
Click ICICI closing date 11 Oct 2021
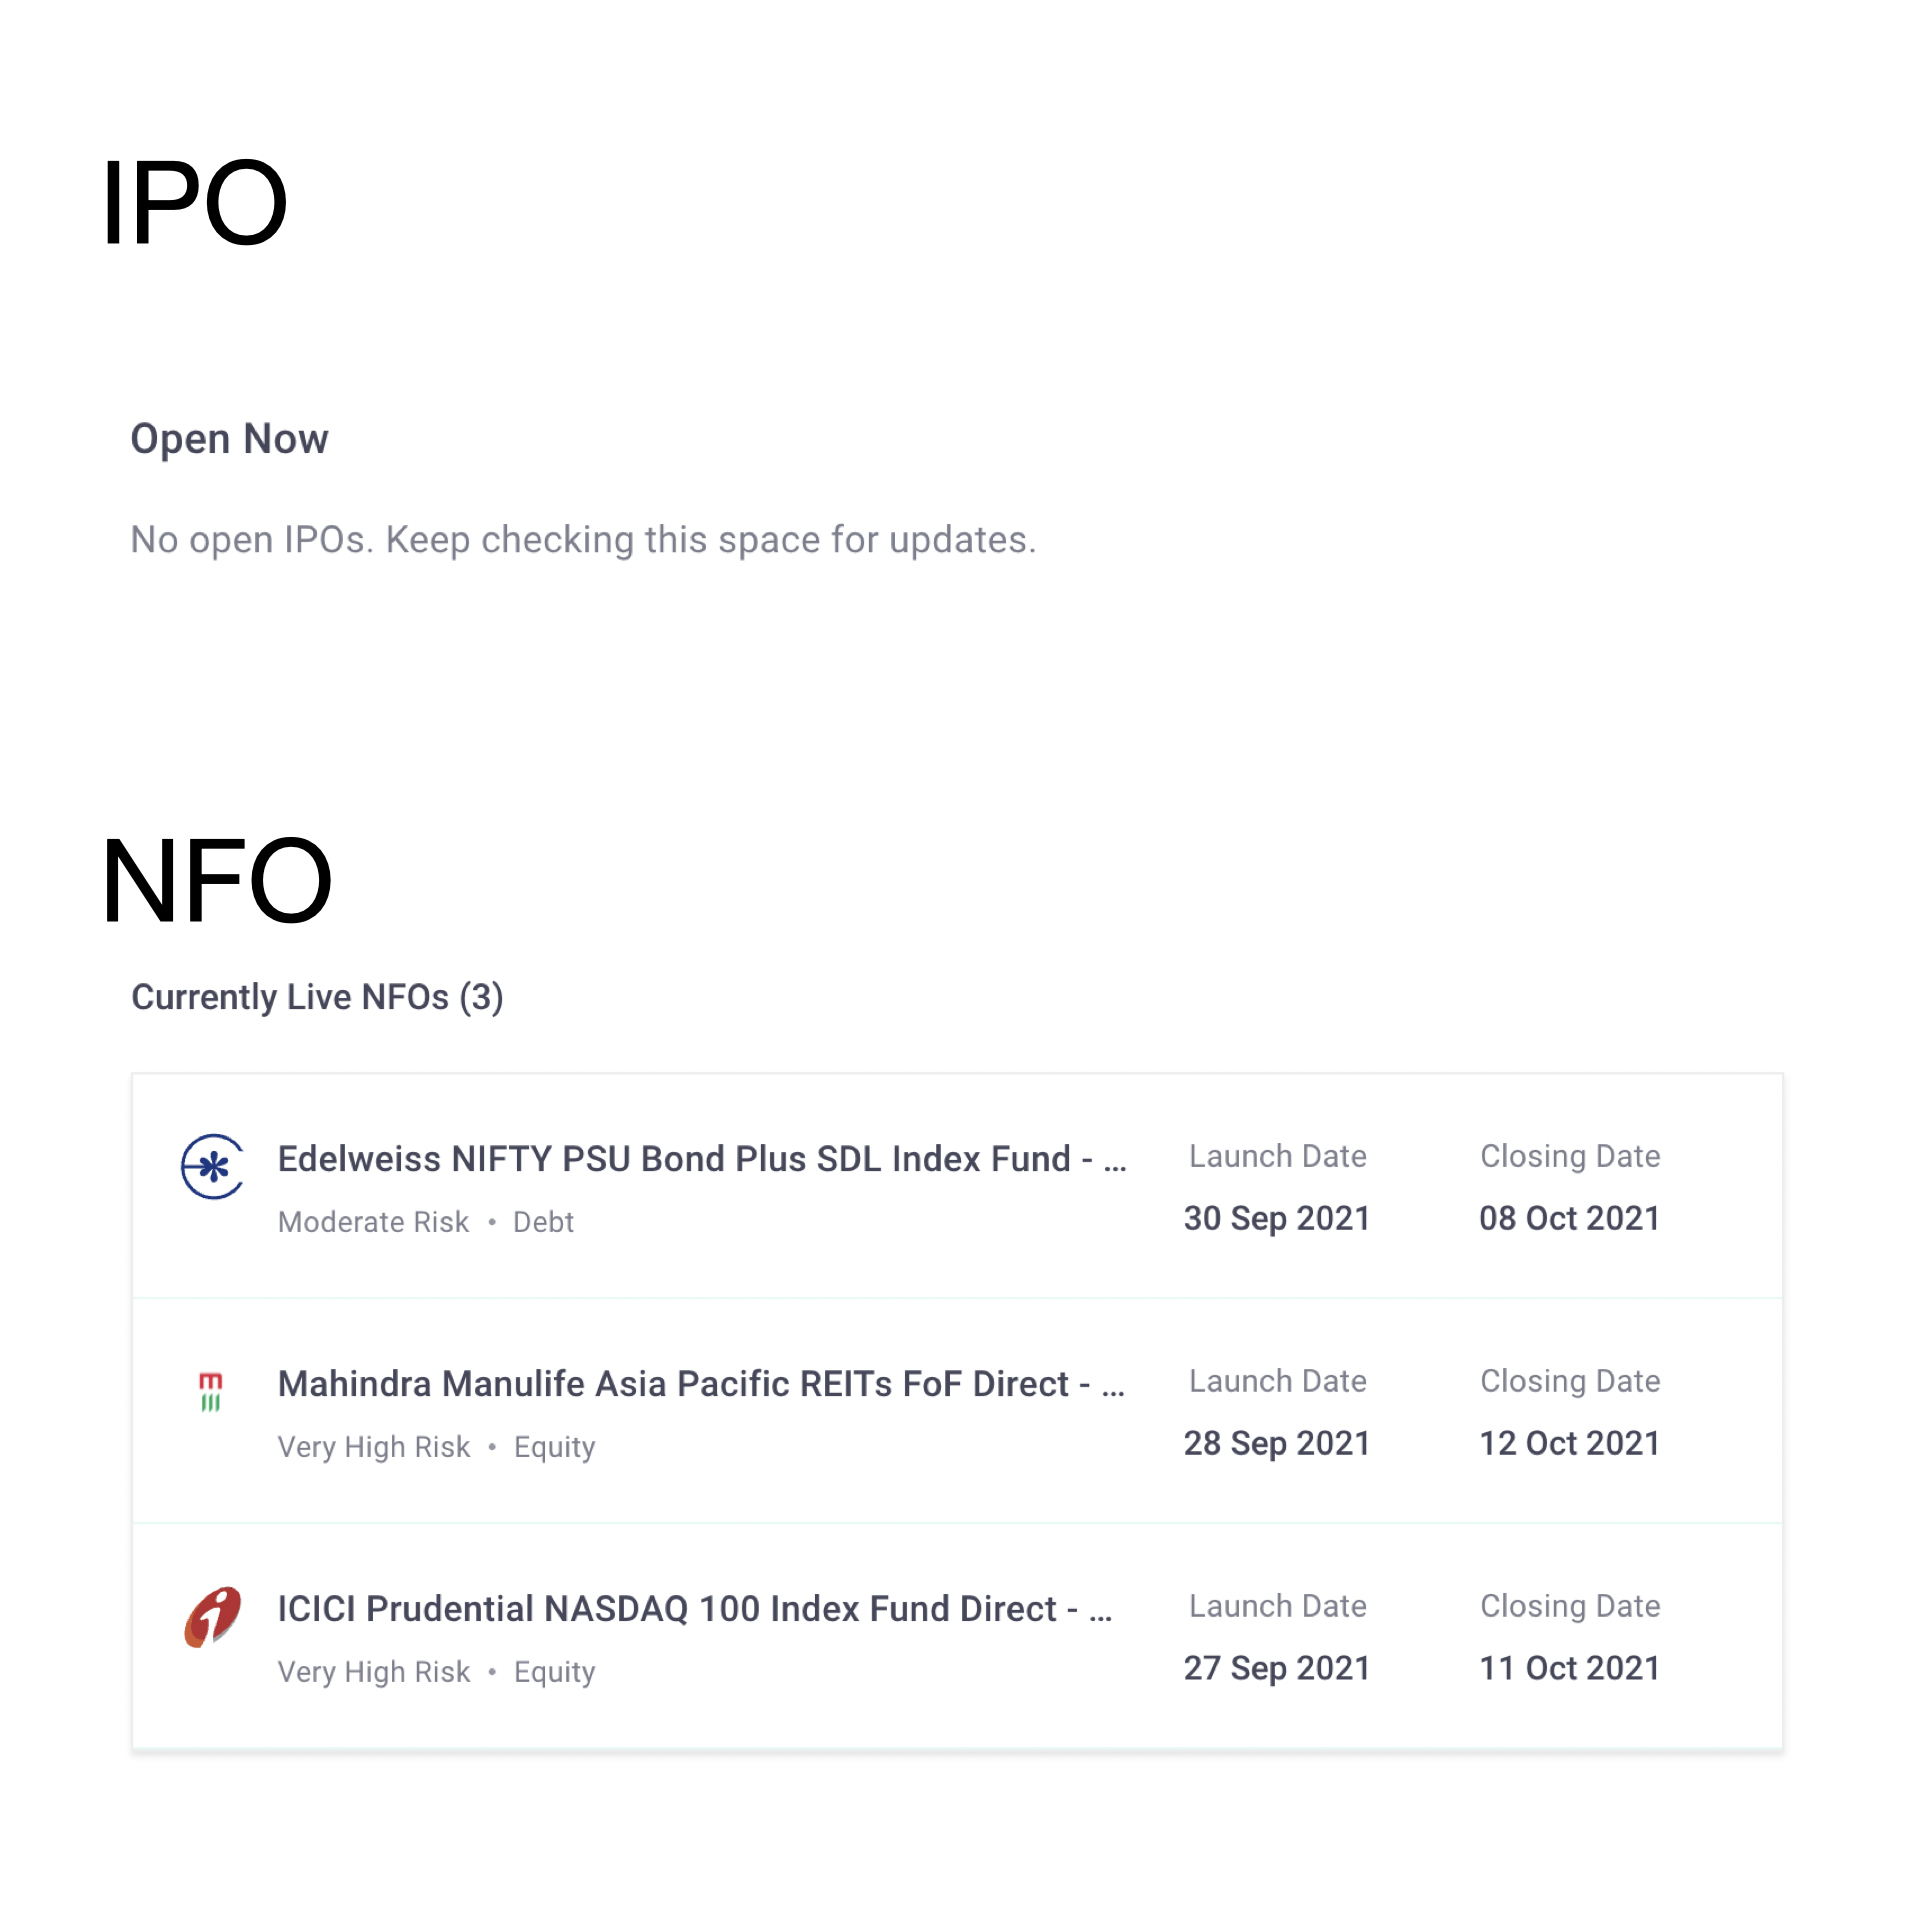[x=1569, y=1668]
